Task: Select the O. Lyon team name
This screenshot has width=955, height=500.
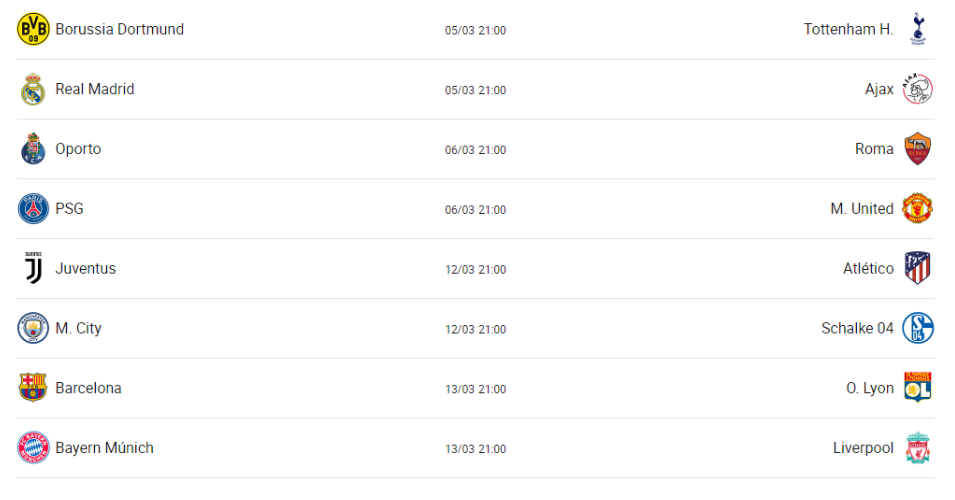Action: click(x=870, y=388)
